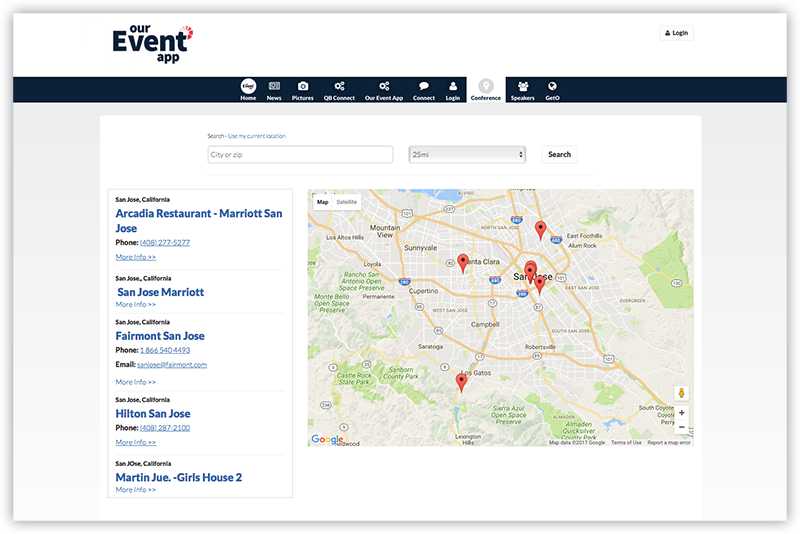Click the map pin below San Jose label

pos(540,286)
